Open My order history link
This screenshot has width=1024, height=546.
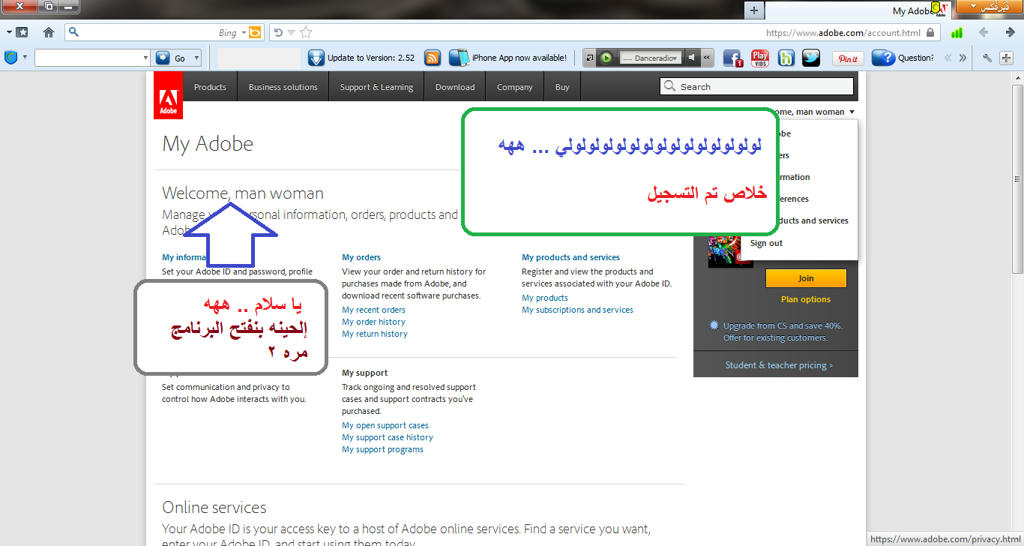click(x=374, y=322)
